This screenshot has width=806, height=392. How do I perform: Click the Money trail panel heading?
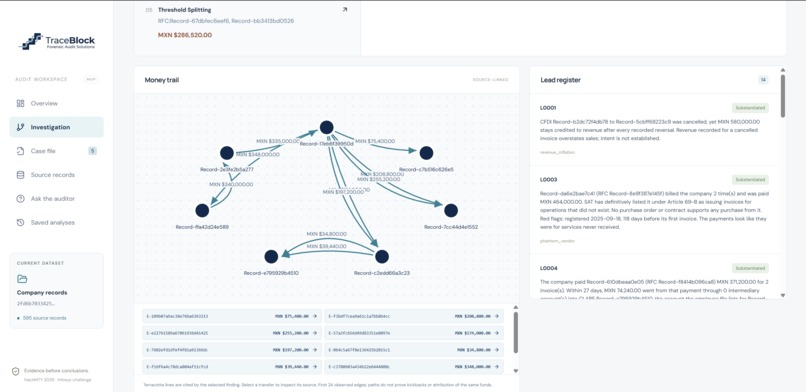pos(162,80)
